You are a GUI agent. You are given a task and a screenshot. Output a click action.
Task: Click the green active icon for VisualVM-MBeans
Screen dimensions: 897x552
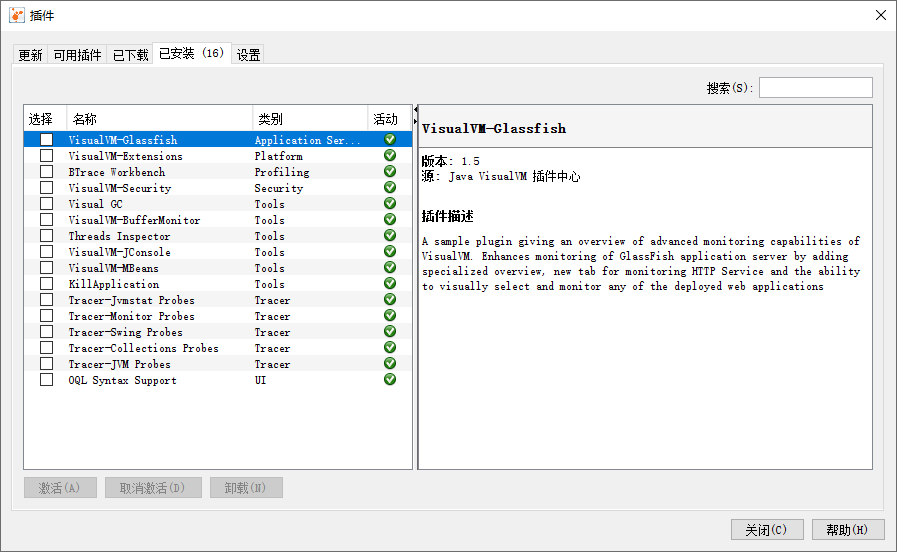tap(390, 268)
